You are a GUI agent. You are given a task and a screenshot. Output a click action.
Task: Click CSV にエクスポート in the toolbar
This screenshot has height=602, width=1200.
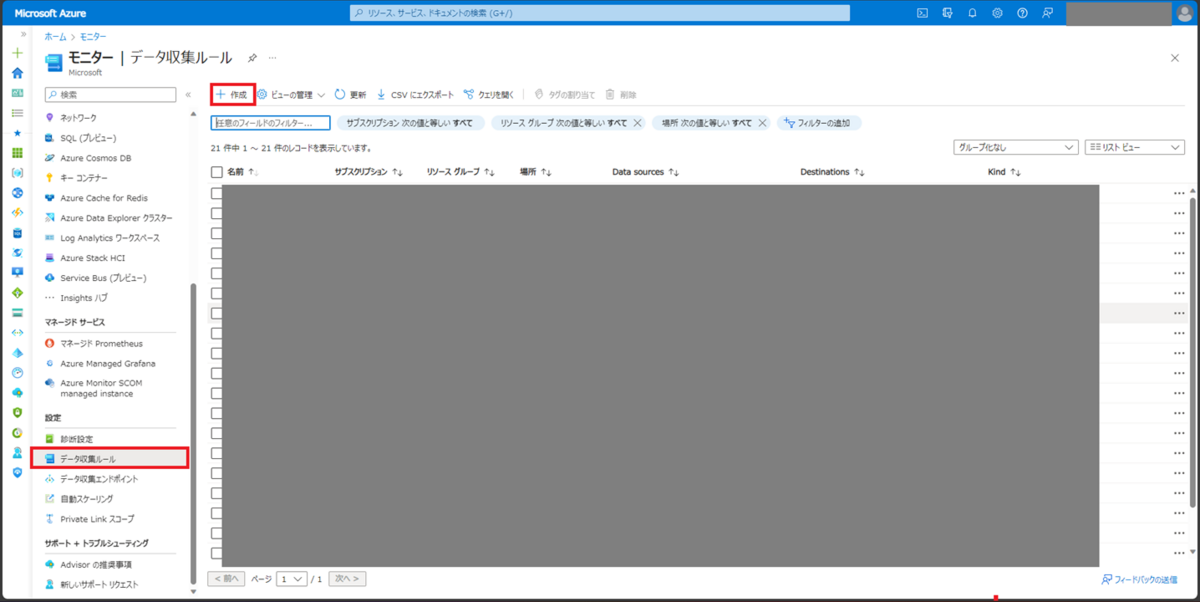415,94
